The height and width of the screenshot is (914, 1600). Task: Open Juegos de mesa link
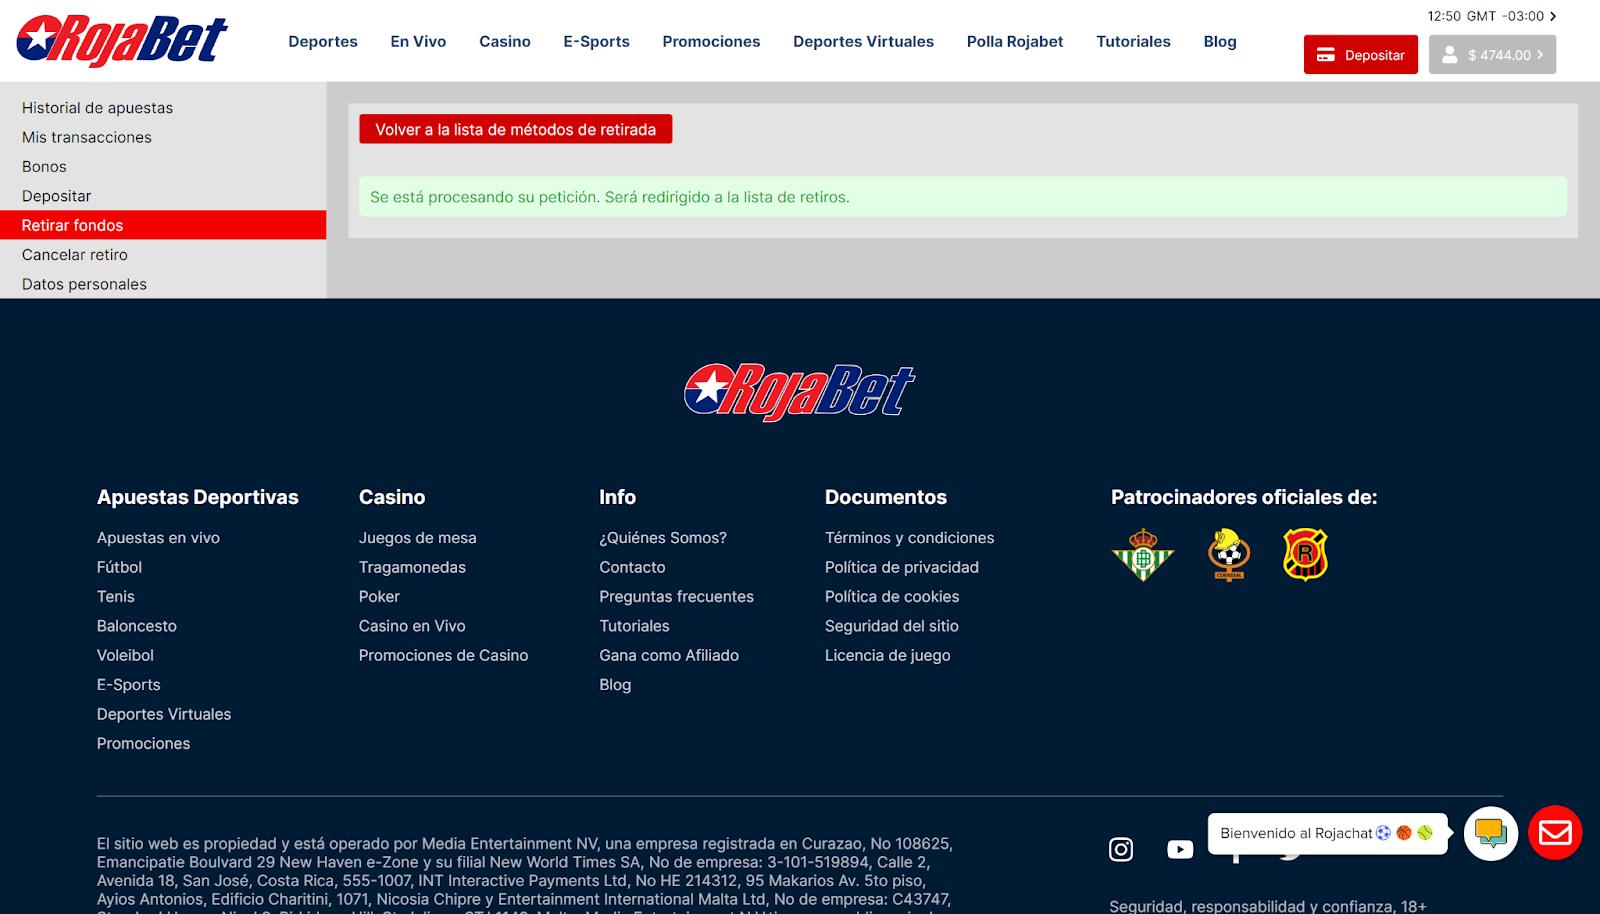pos(418,538)
